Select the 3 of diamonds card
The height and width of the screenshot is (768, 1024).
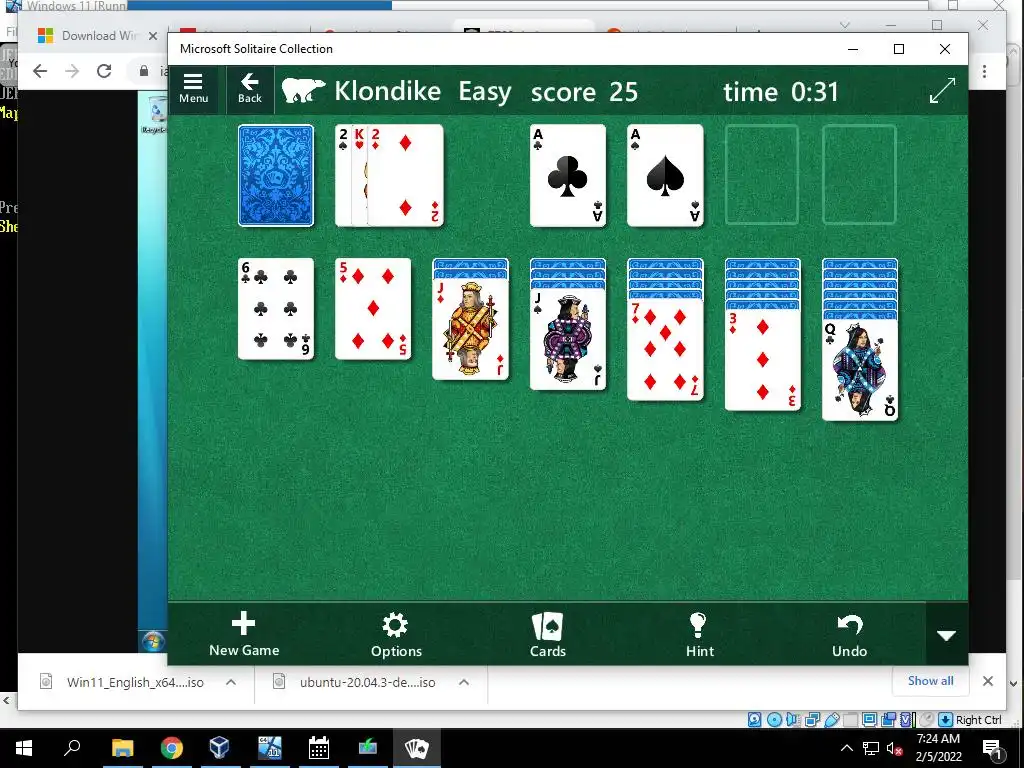762,360
